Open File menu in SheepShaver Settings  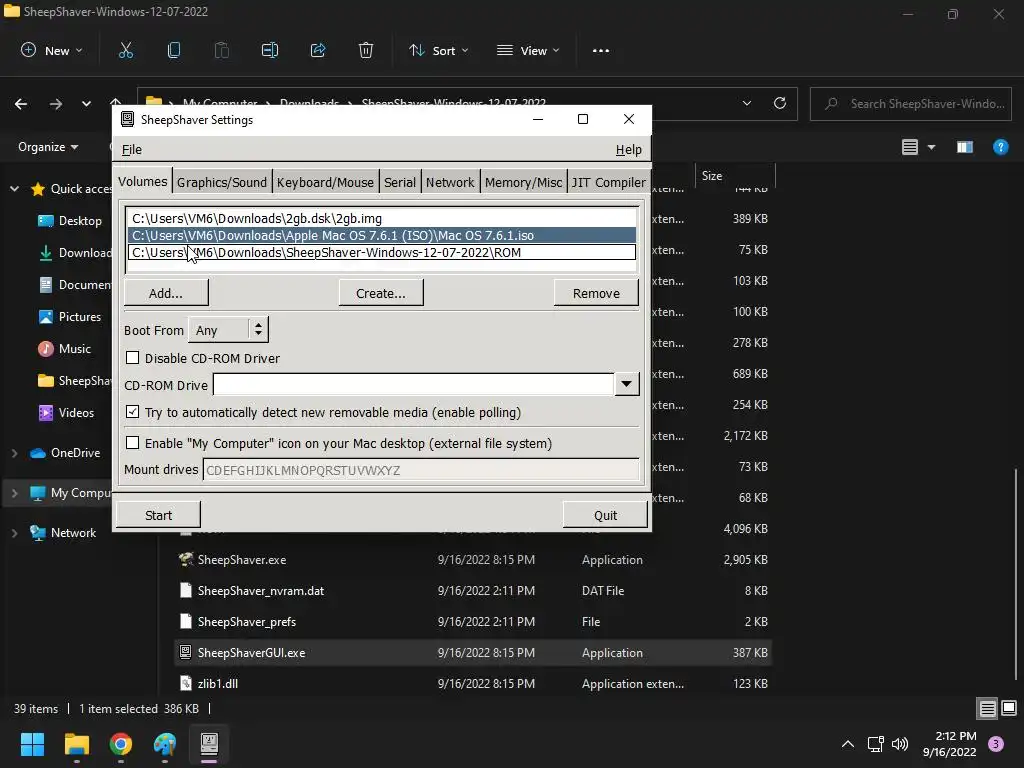[x=132, y=150]
